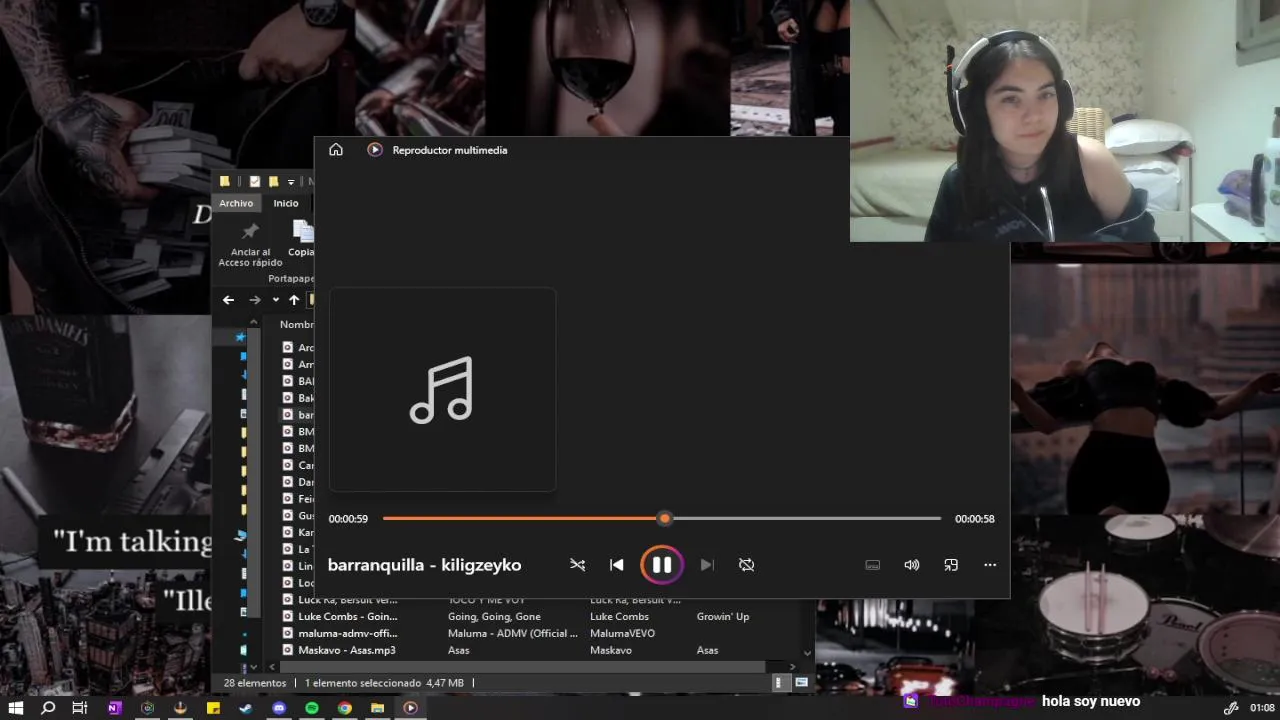Open the Windows Start menu
The width and height of the screenshot is (1280, 720).
[16, 708]
